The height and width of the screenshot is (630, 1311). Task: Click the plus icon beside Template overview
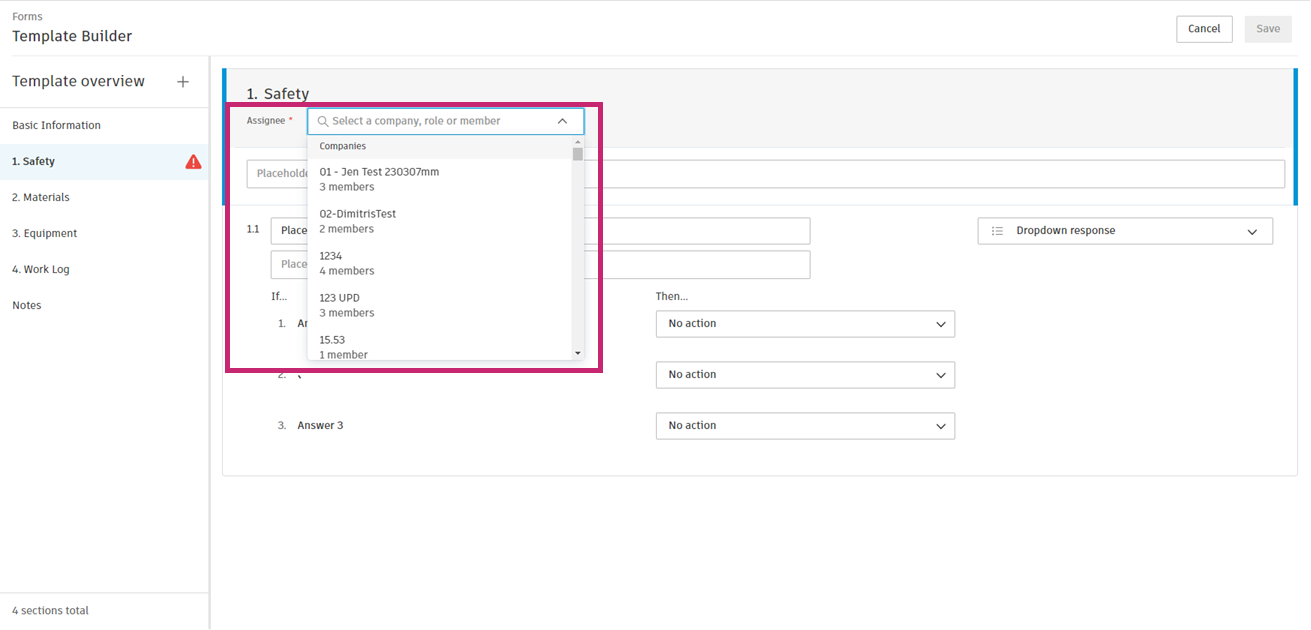(183, 82)
